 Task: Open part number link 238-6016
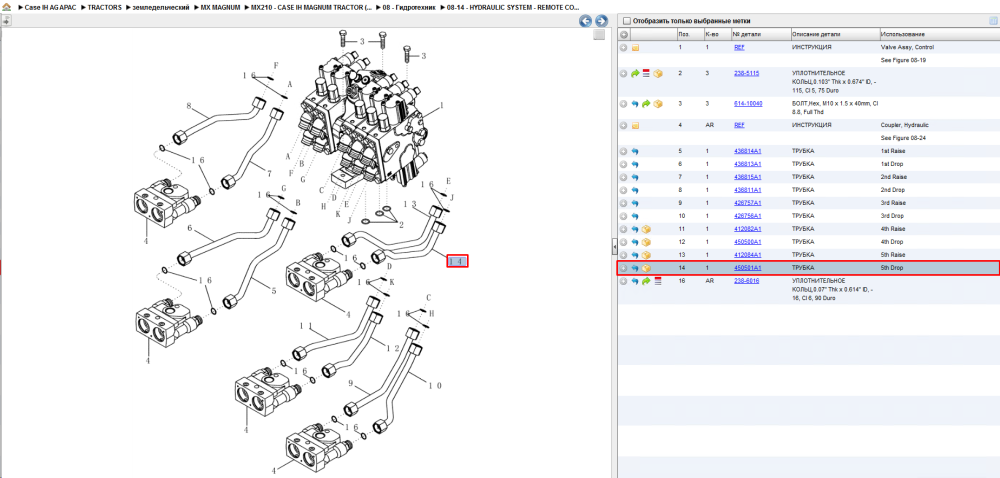tap(746, 280)
